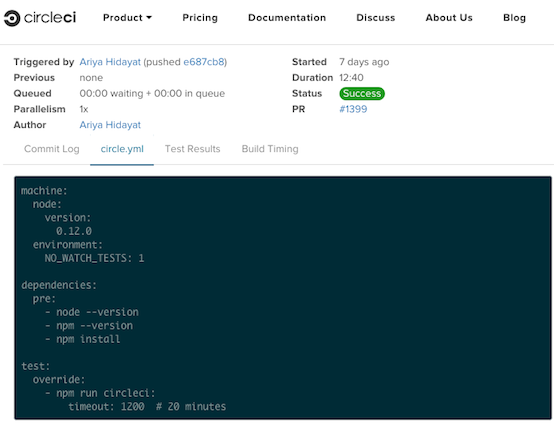Switch to the Commit Log tab
Screen dimensions: 554x428
point(52,149)
